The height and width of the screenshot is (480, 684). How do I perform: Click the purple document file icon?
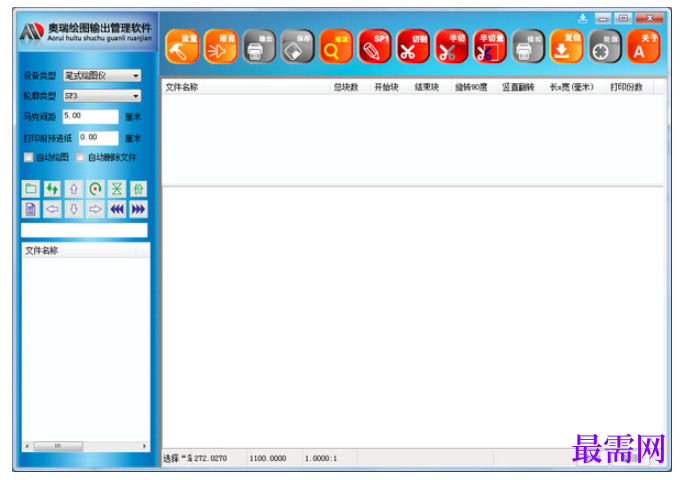(x=31, y=209)
